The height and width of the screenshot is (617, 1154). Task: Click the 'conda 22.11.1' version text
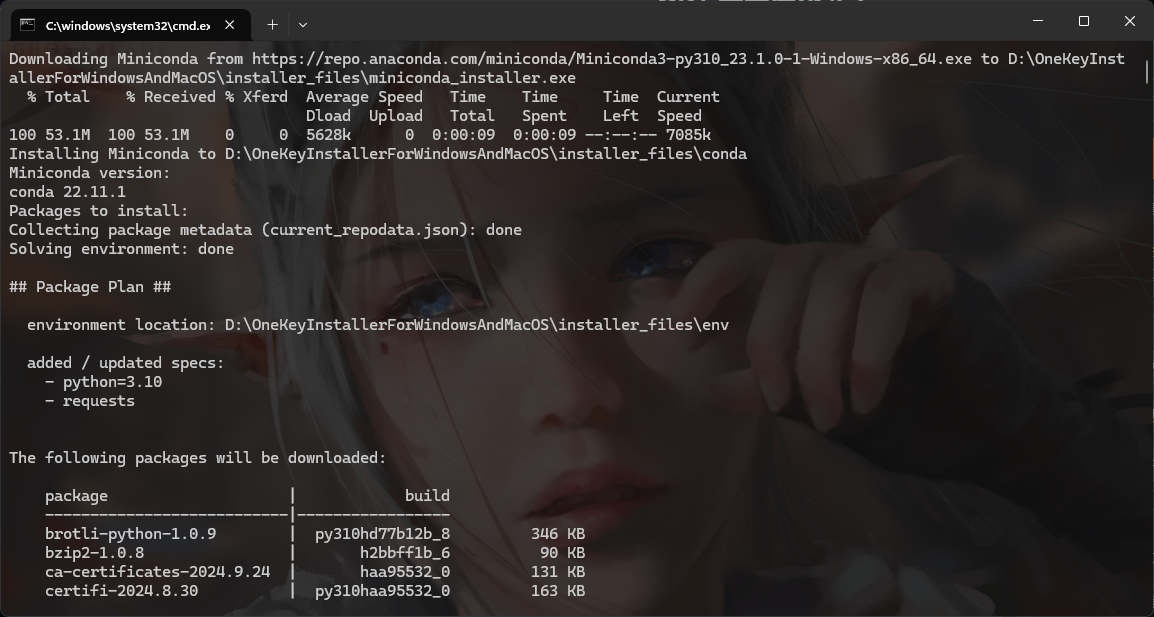[x=67, y=192]
